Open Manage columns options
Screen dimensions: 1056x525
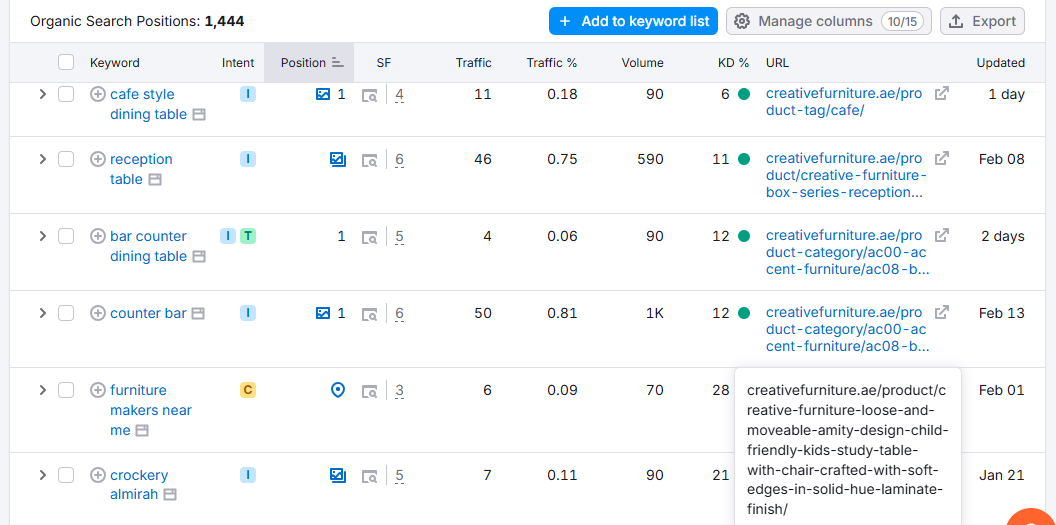828,22
